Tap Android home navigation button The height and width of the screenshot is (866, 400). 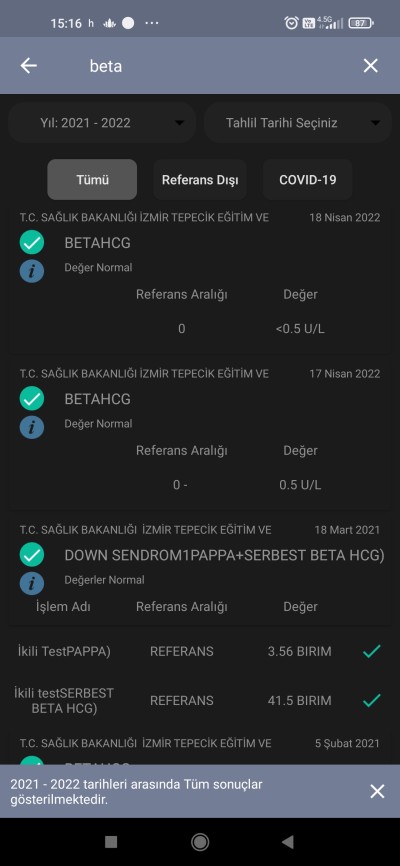pos(200,842)
